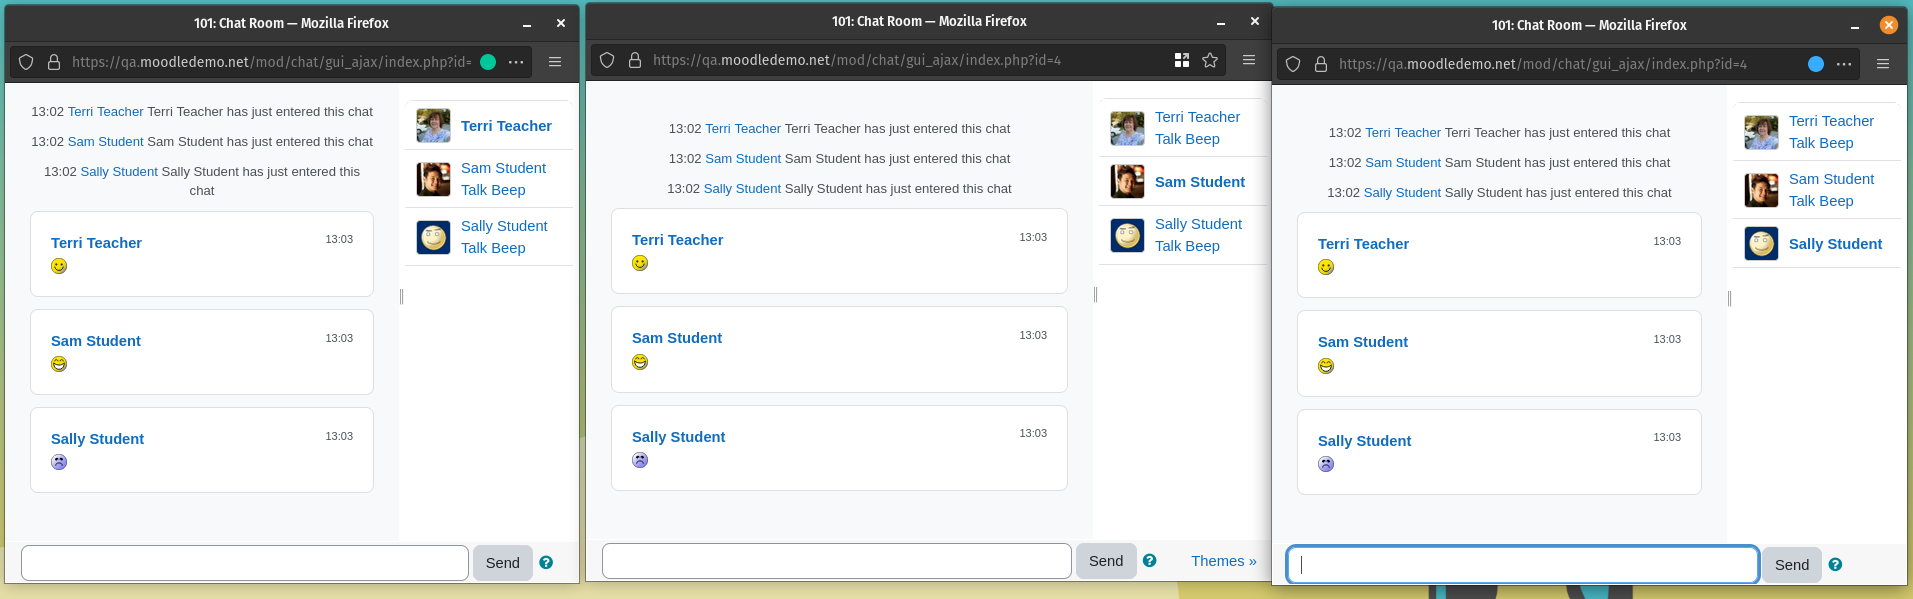Click Sam Student avatar in right window user list
Screen dimensions: 1913x599
point(1761,190)
